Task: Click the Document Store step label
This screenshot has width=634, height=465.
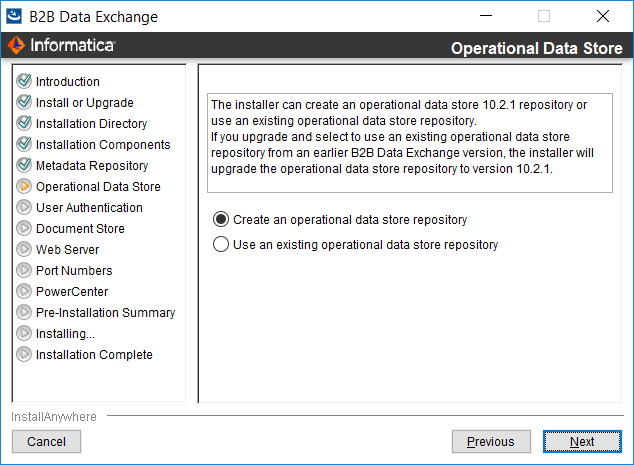Action: [x=80, y=228]
